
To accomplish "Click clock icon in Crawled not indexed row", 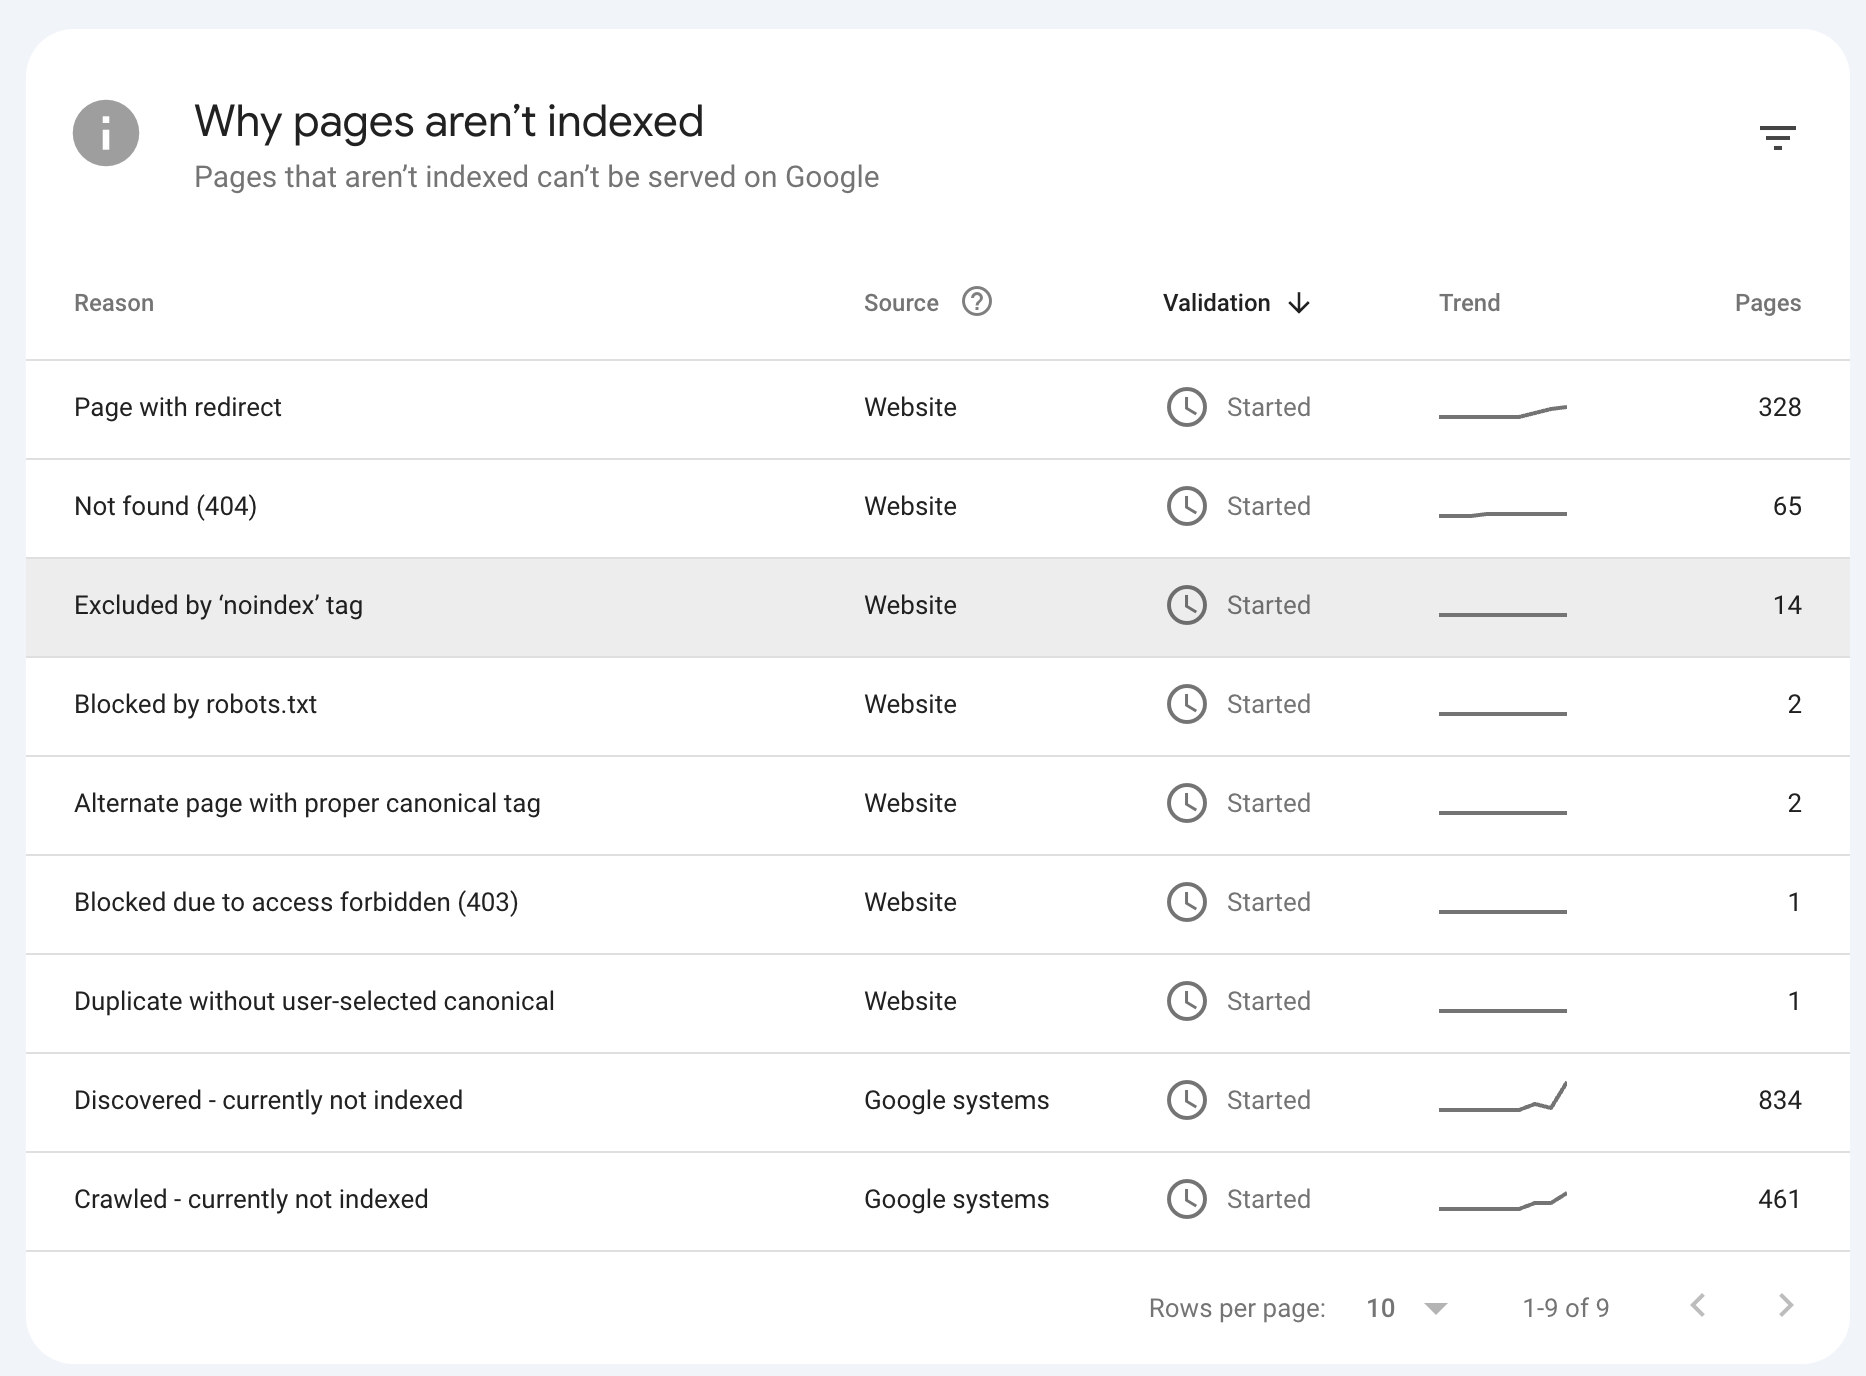I will point(1187,1199).
